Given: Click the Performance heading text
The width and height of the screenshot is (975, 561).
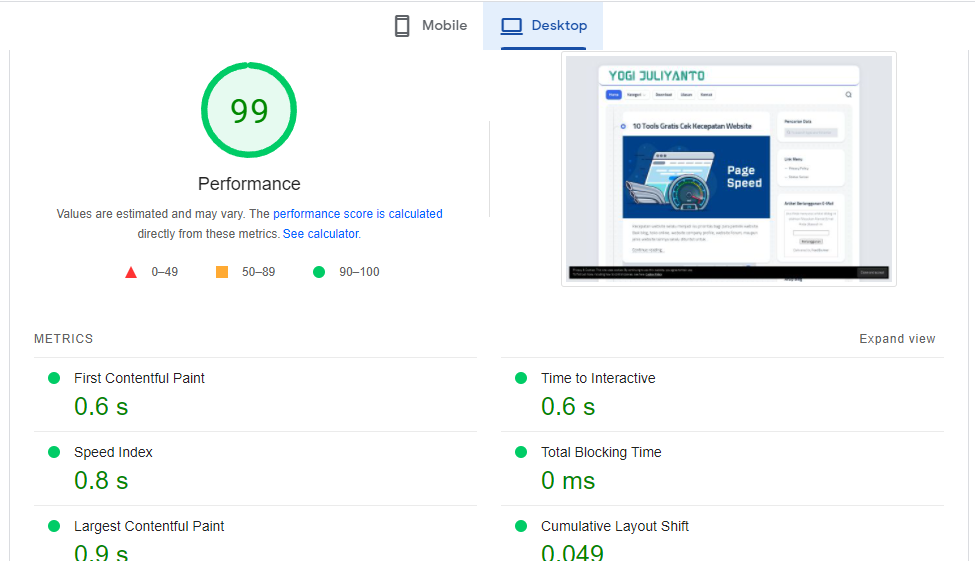Looking at the screenshot, I should click(x=249, y=184).
